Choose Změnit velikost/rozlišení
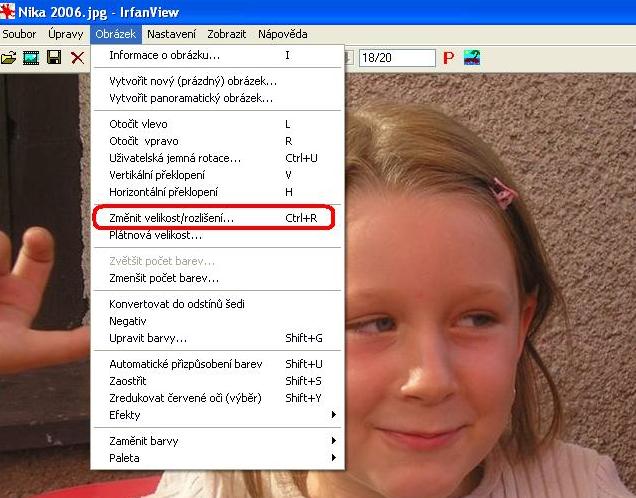This screenshot has height=498, width=636. coord(217,218)
